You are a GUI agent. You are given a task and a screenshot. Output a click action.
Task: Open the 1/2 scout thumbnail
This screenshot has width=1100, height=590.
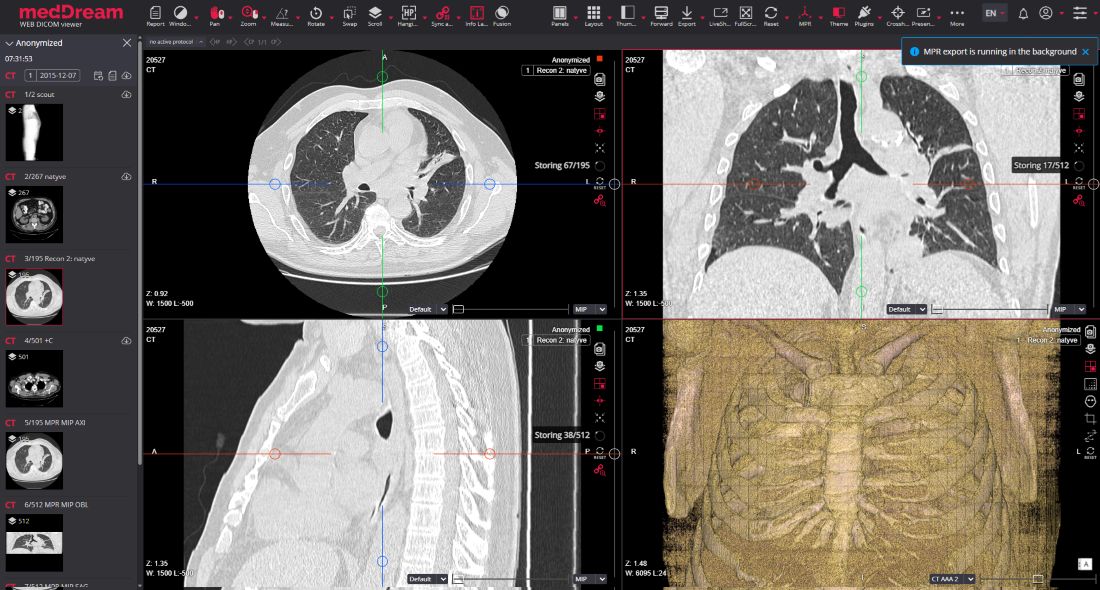(34, 133)
